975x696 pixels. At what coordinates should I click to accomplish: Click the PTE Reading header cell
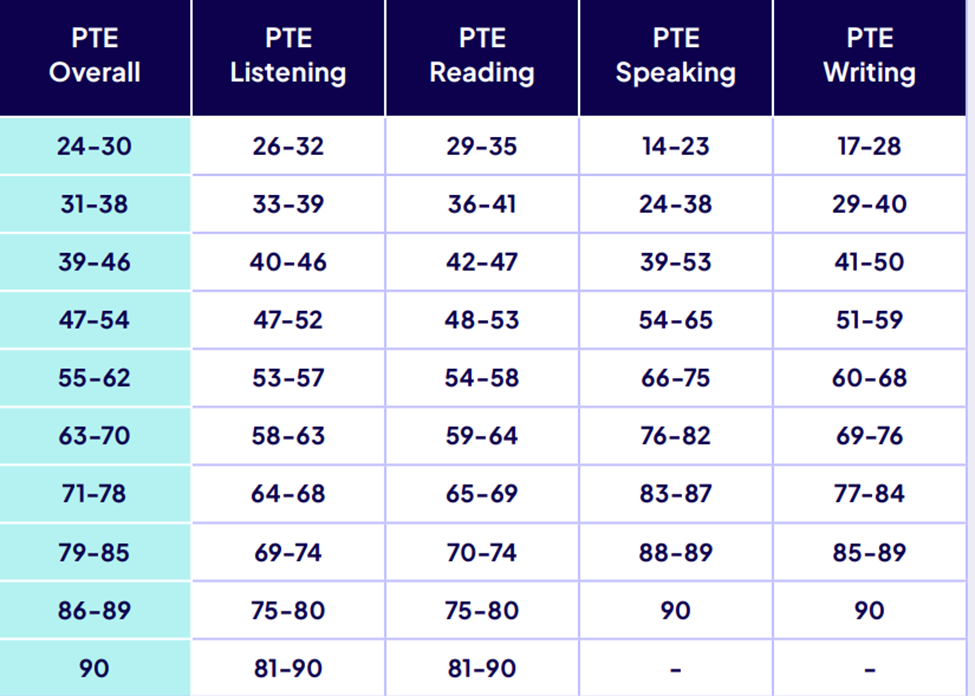tap(482, 56)
